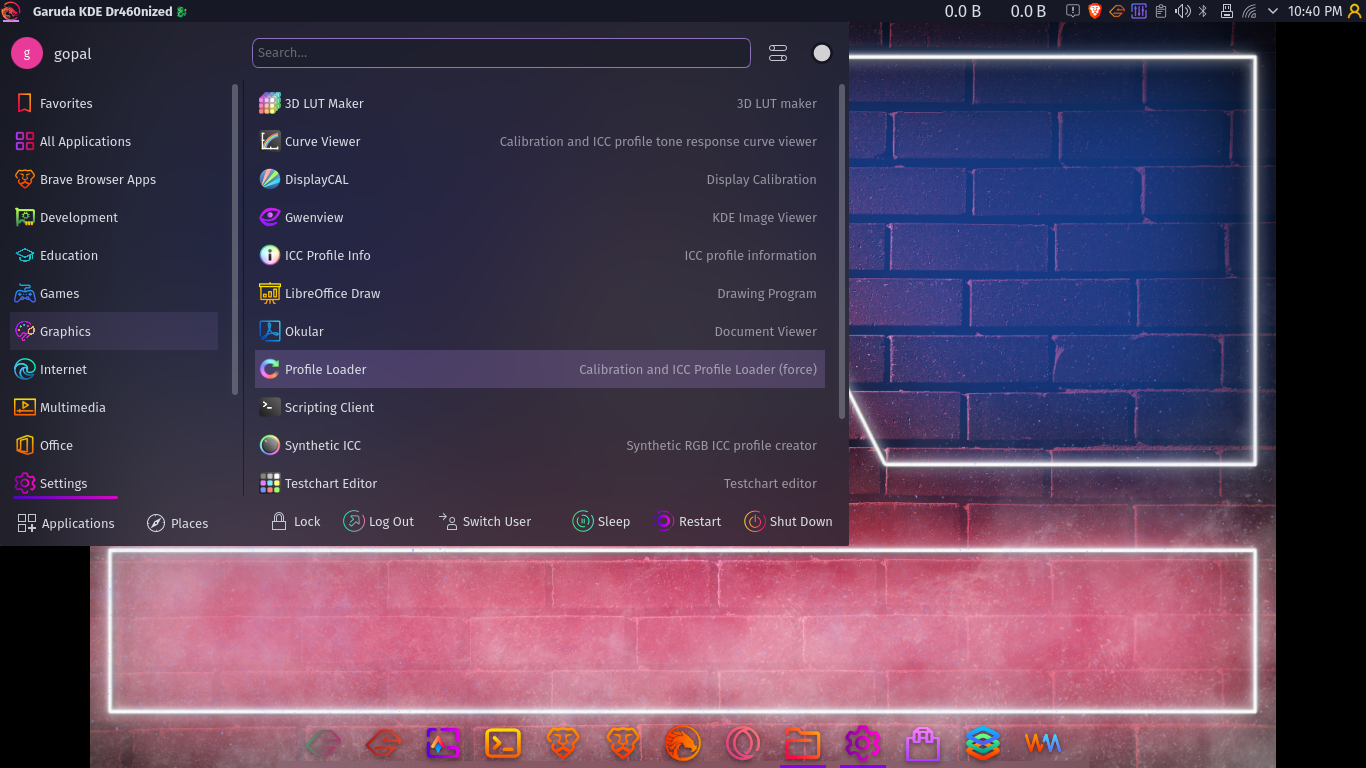Open Testchart Editor
Screen dimensions: 1366x768
pos(540,483)
